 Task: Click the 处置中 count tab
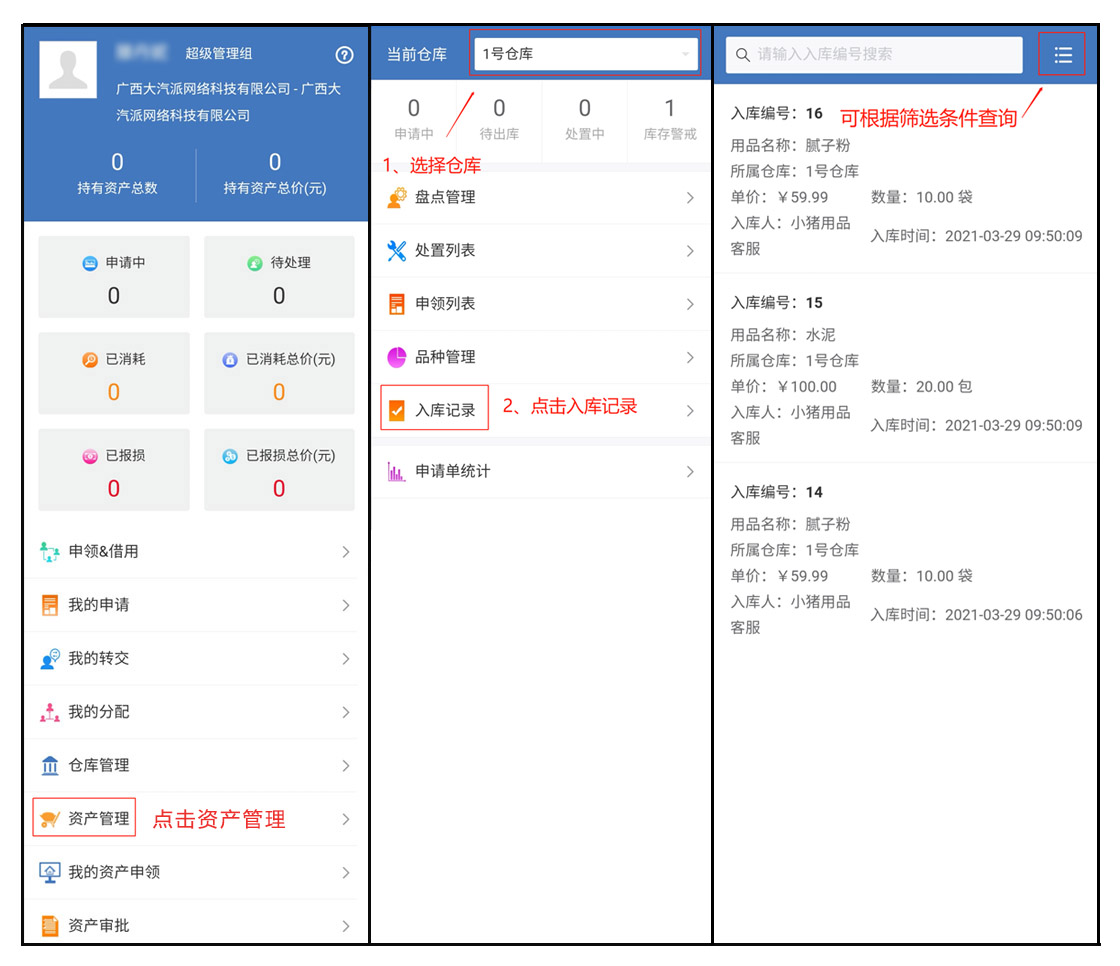tap(584, 119)
